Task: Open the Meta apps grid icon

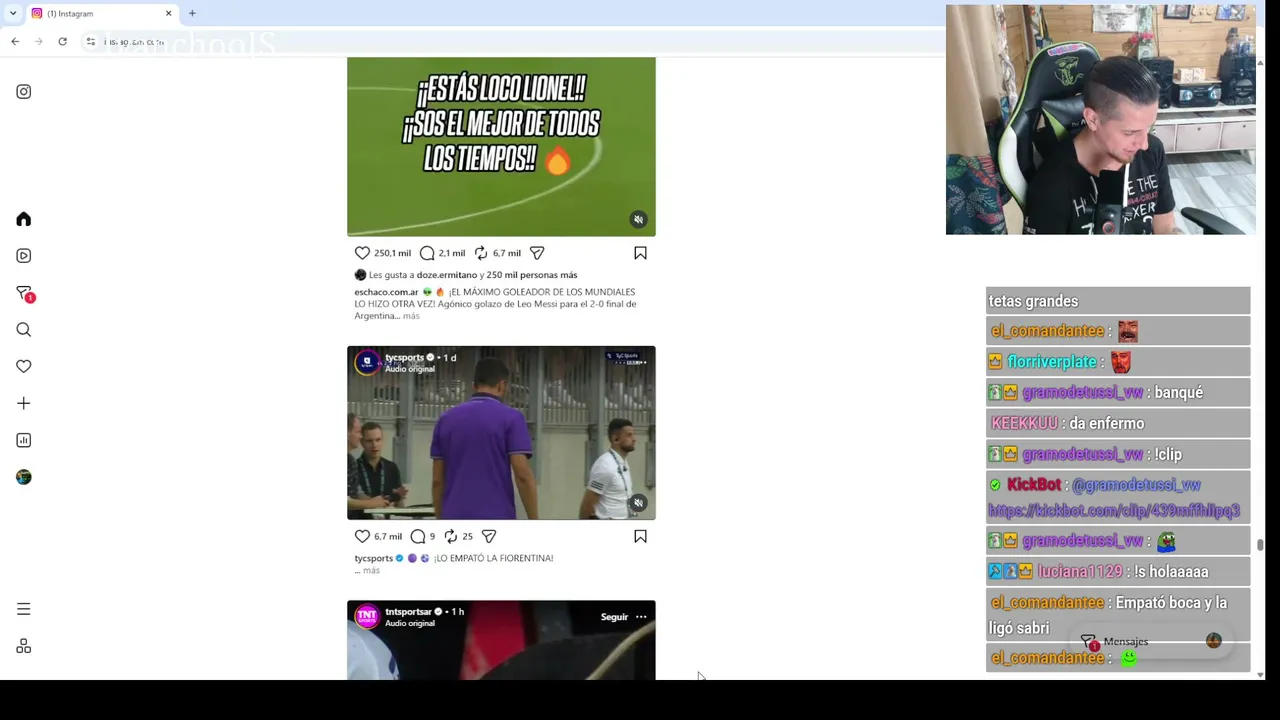Action: (24, 646)
